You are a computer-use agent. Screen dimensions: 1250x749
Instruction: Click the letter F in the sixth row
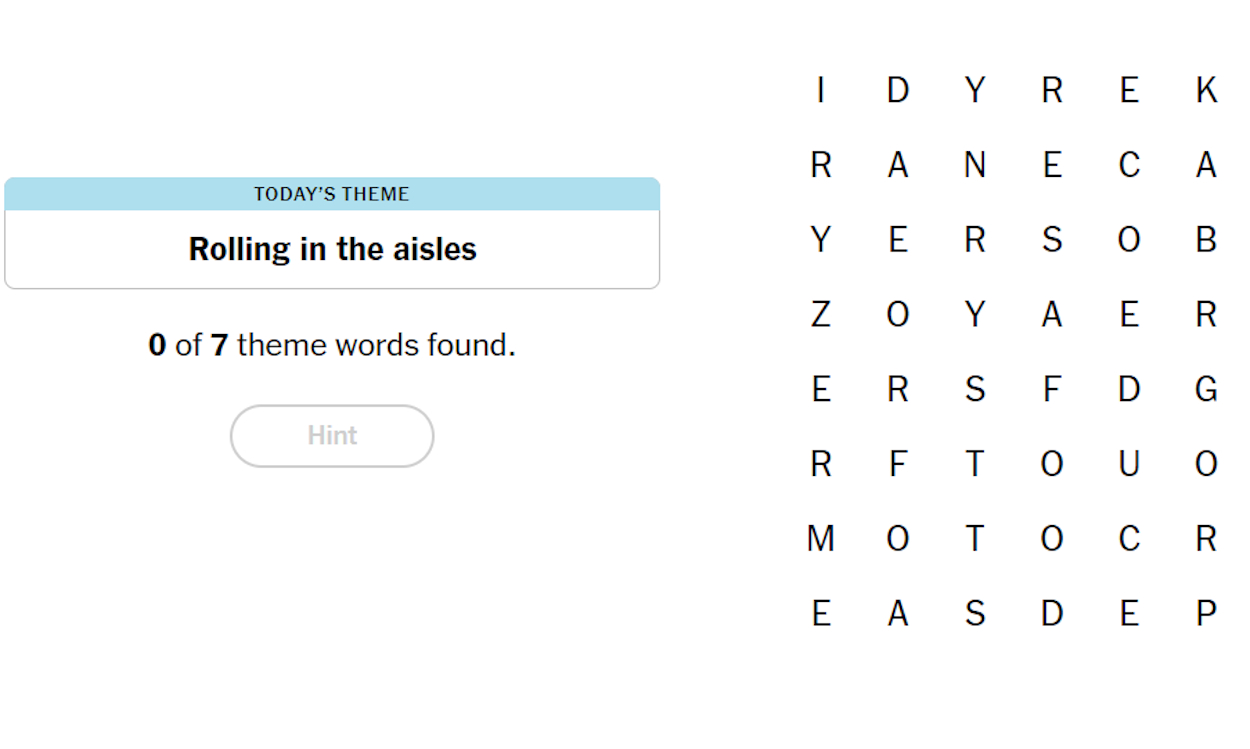click(898, 464)
